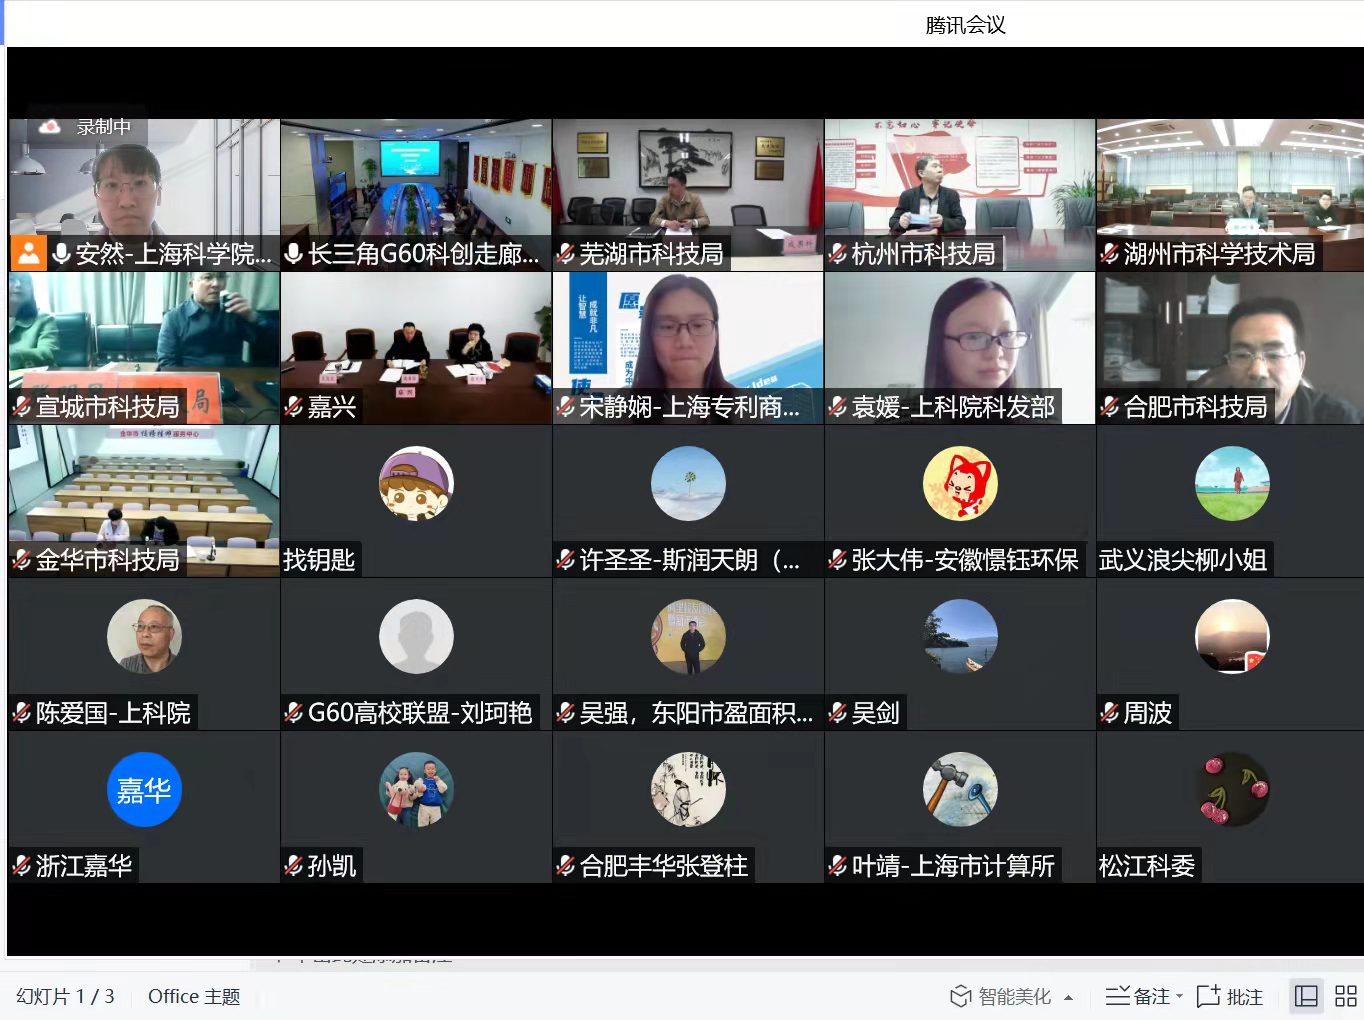Click the Office 主题 theme label

[194, 996]
